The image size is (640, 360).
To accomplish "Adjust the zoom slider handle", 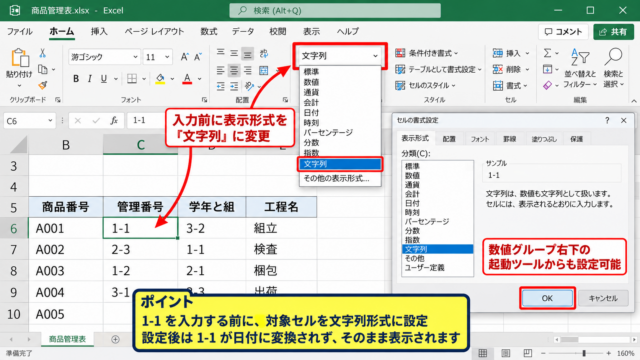I will [584, 353].
